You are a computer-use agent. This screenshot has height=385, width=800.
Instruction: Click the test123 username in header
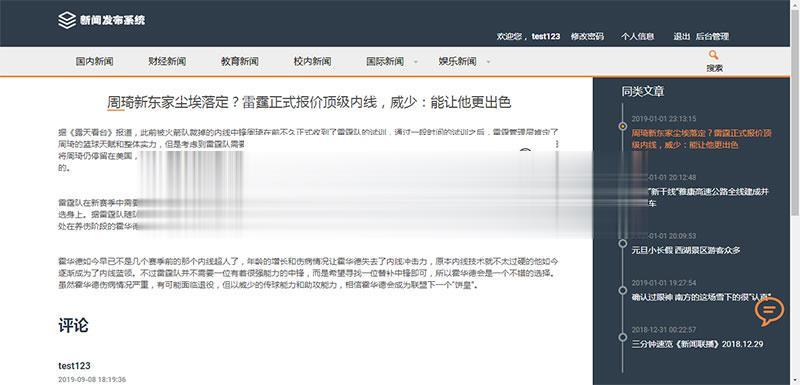tap(545, 37)
